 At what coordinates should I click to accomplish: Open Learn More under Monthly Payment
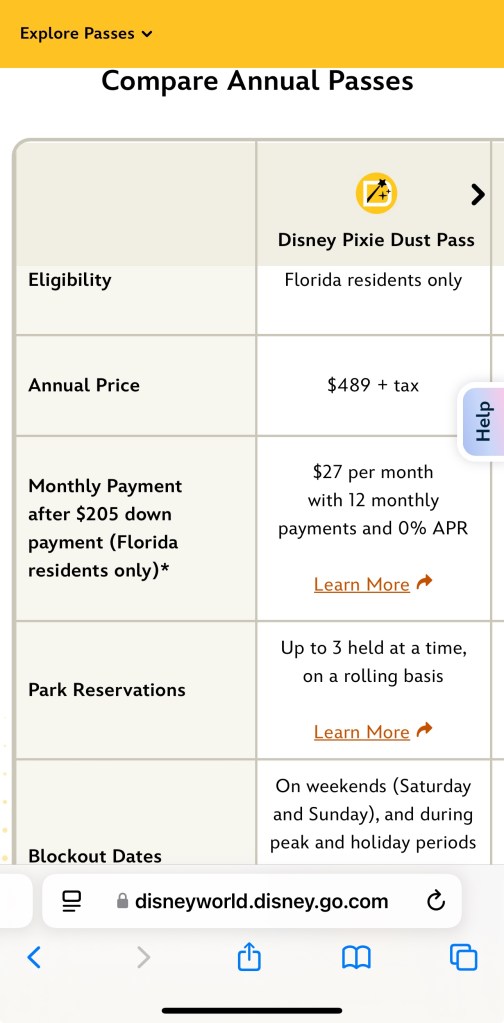[362, 584]
